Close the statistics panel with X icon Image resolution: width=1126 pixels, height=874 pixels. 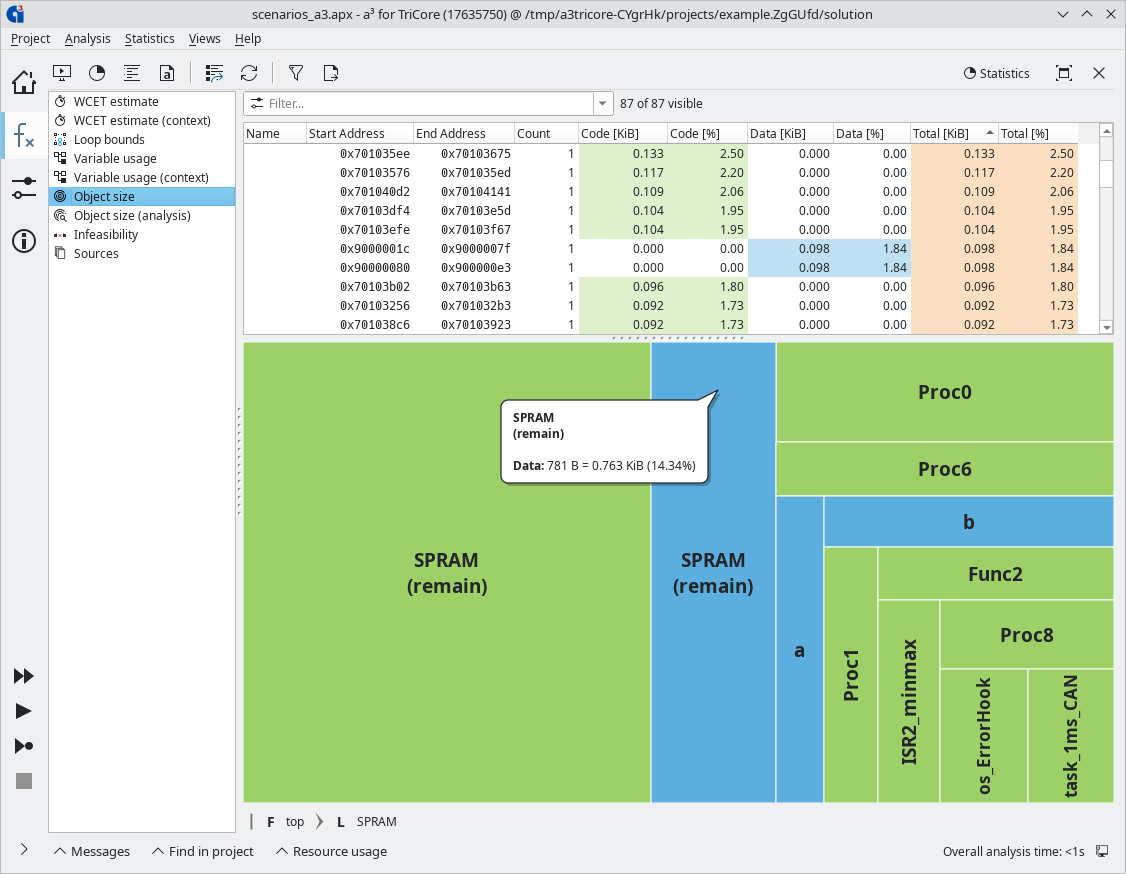(x=1099, y=73)
